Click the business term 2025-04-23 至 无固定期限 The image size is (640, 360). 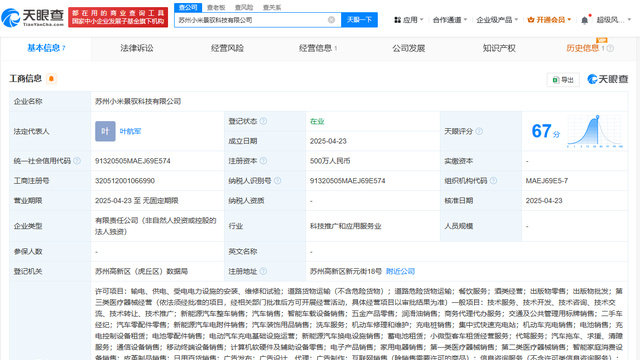pyautogui.click(x=137, y=201)
